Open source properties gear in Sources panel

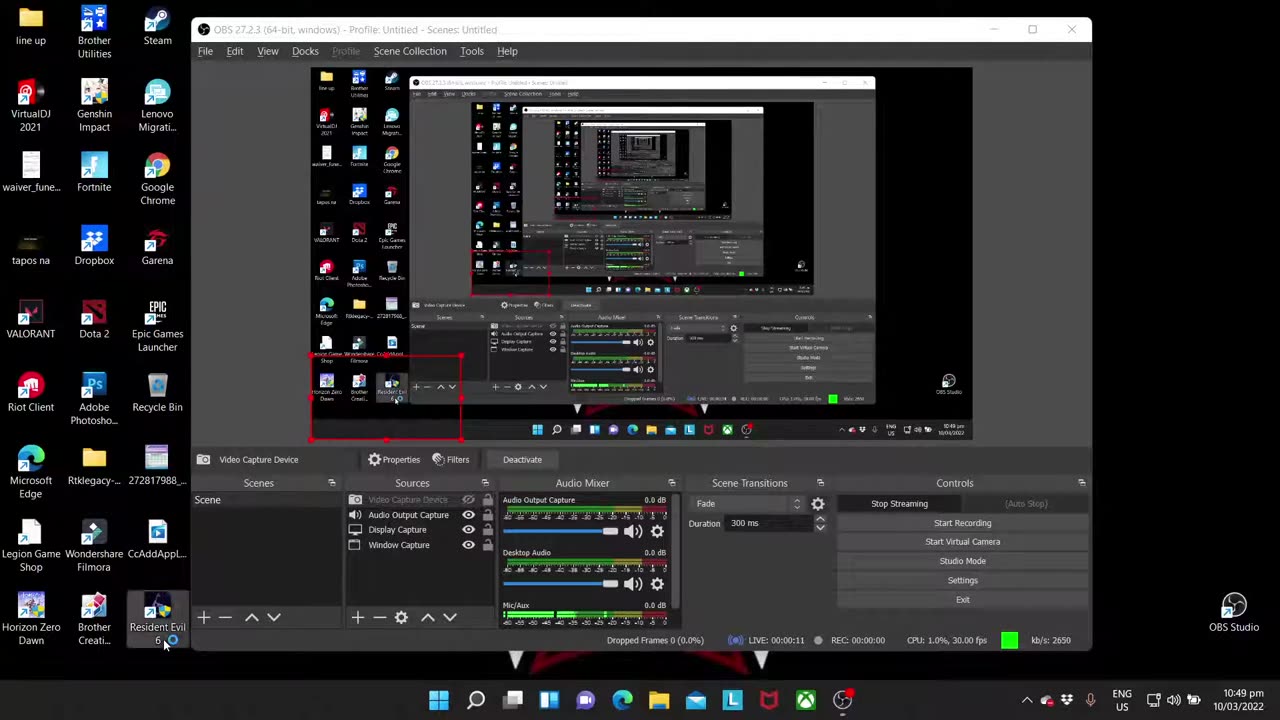[401, 617]
